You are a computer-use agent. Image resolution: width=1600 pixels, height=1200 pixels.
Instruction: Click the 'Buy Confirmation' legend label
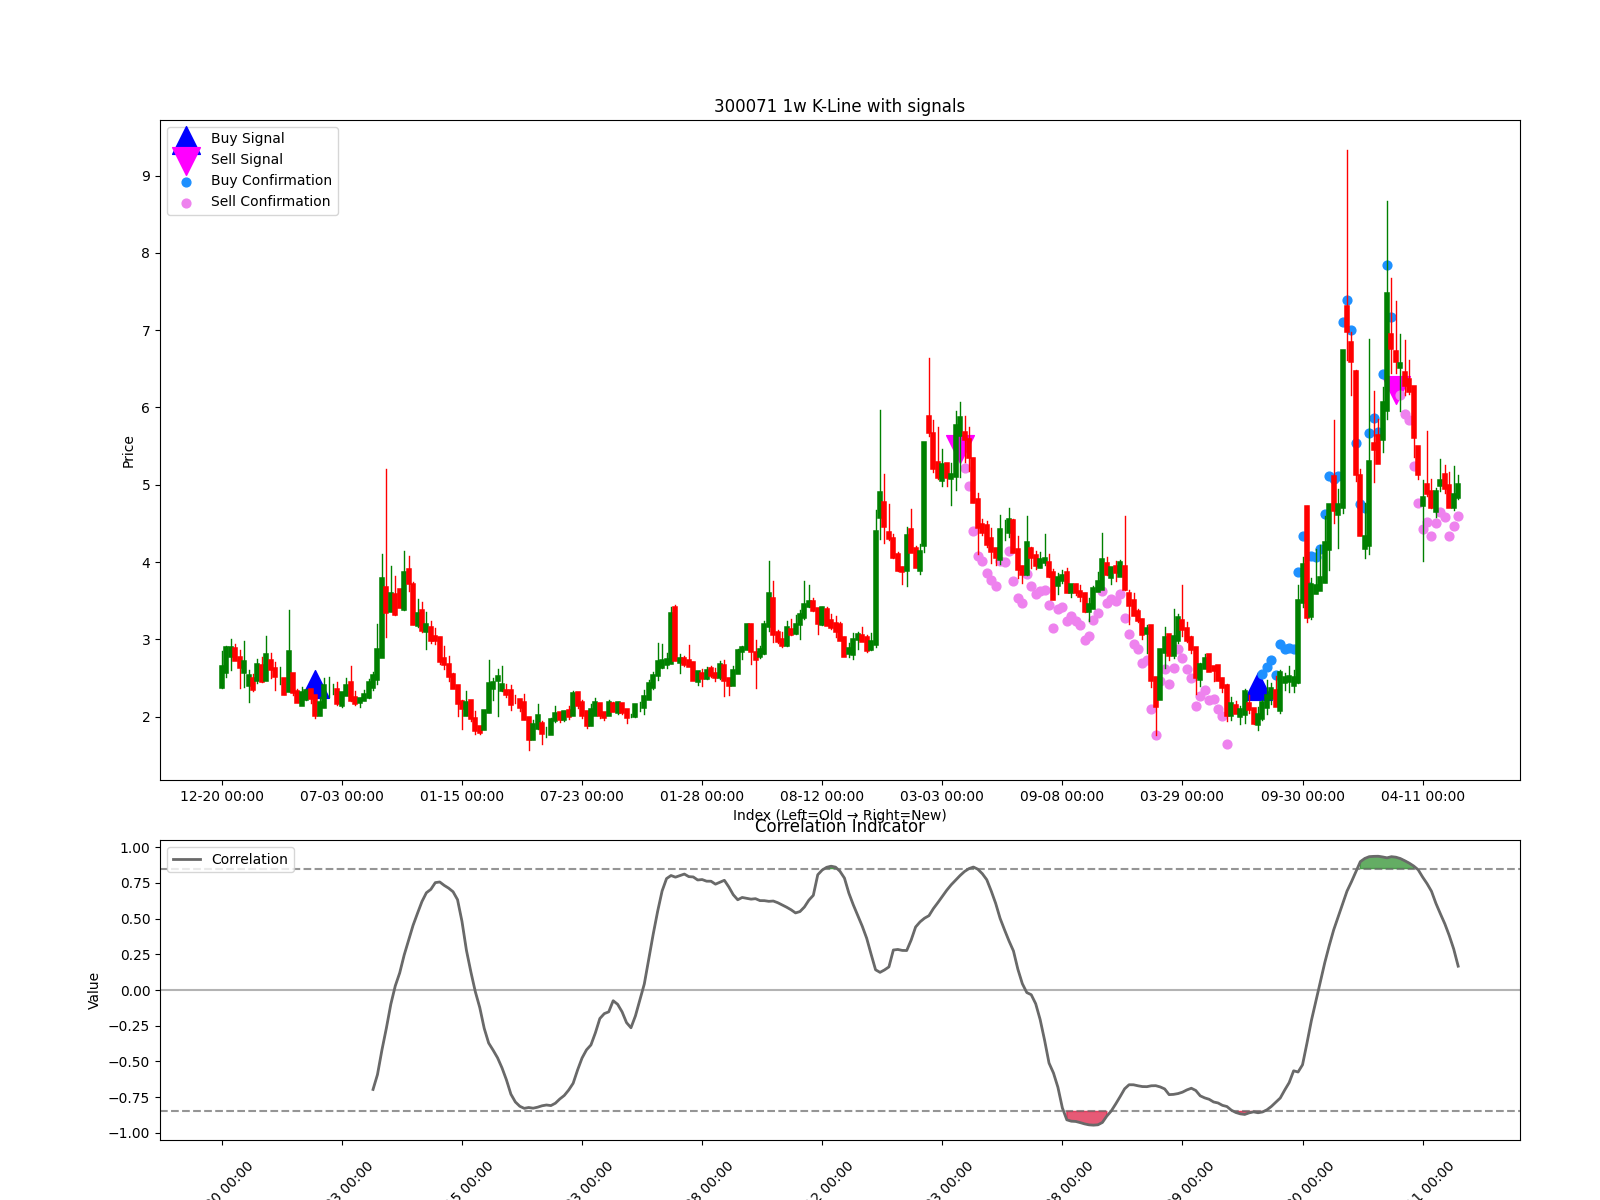point(271,181)
